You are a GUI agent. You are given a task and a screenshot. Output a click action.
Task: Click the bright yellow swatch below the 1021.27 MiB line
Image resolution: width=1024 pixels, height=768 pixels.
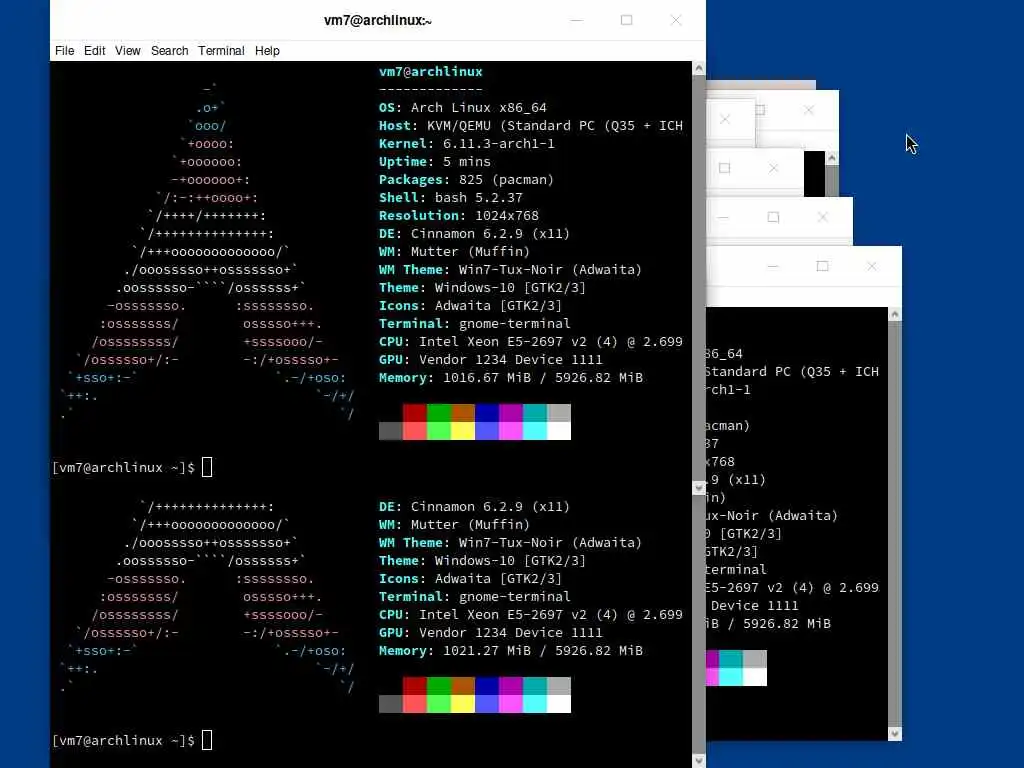463,704
